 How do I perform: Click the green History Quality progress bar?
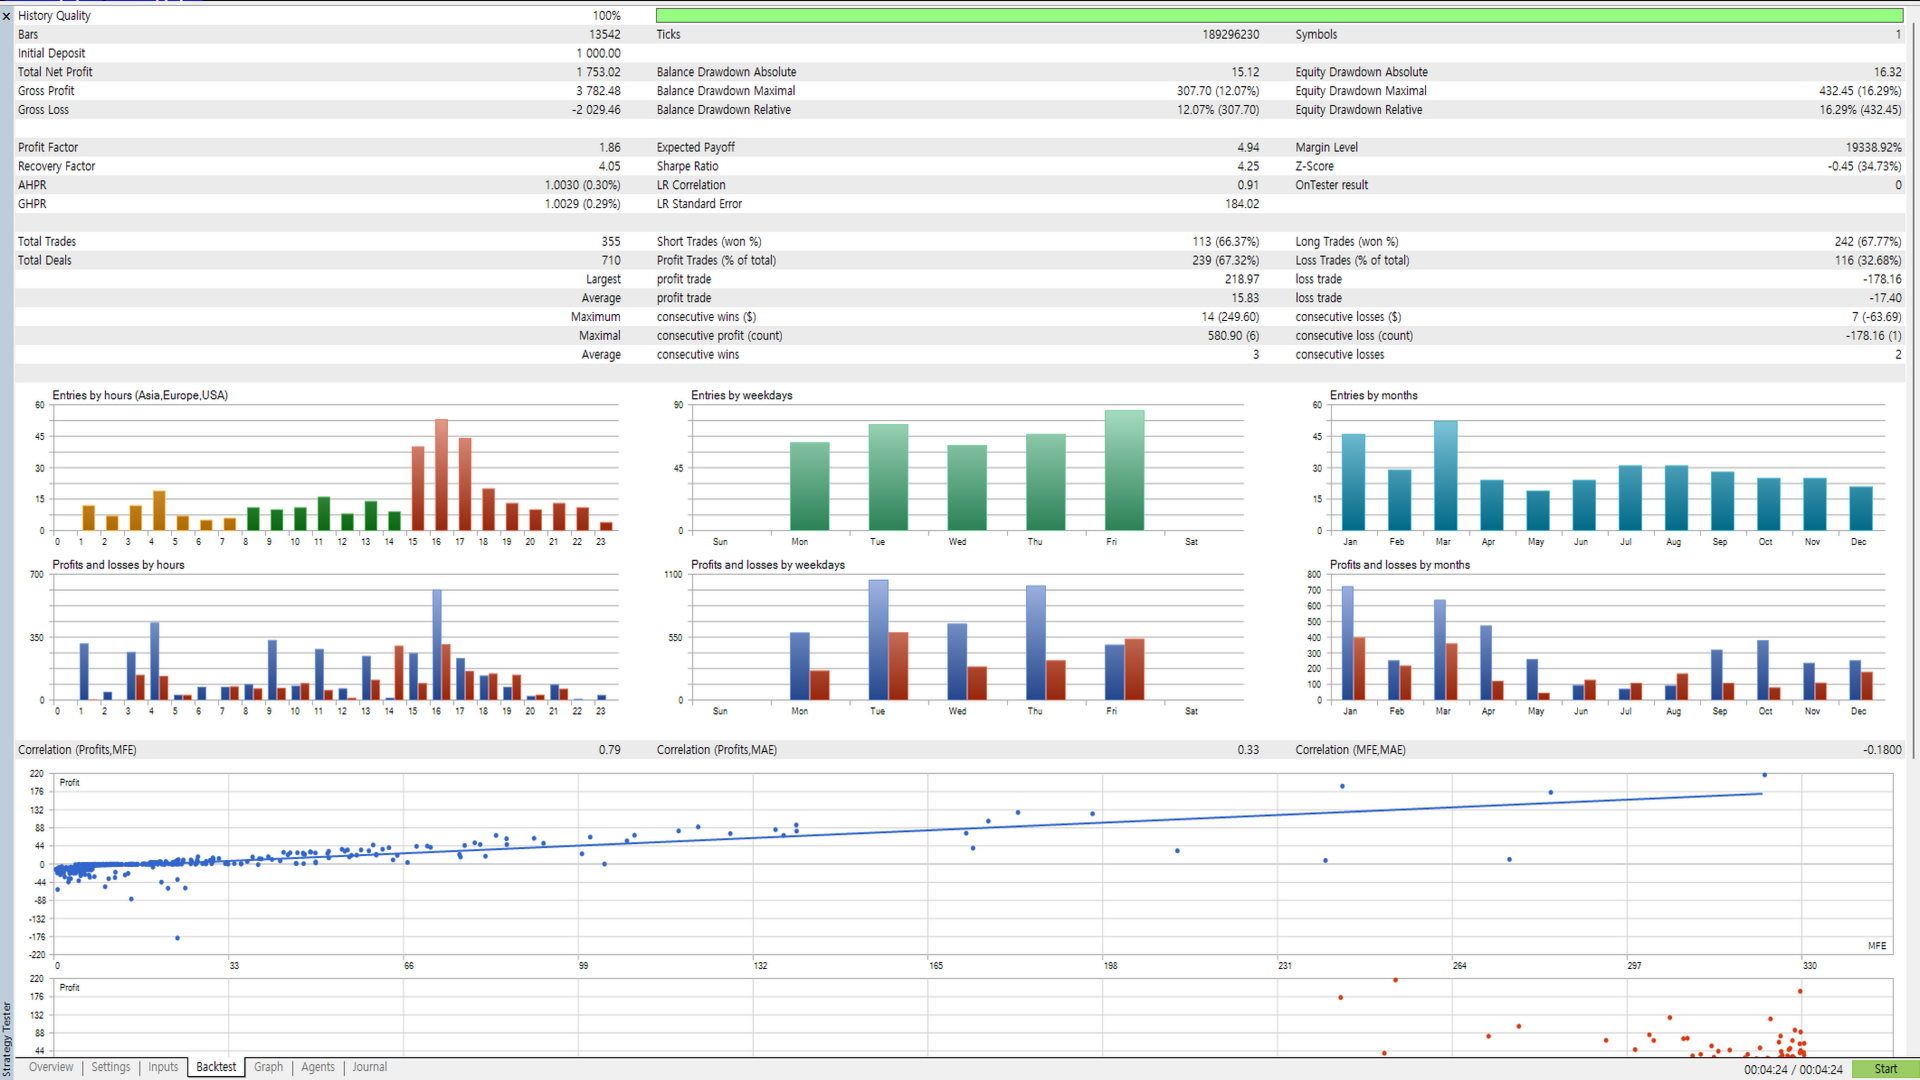tap(1279, 16)
